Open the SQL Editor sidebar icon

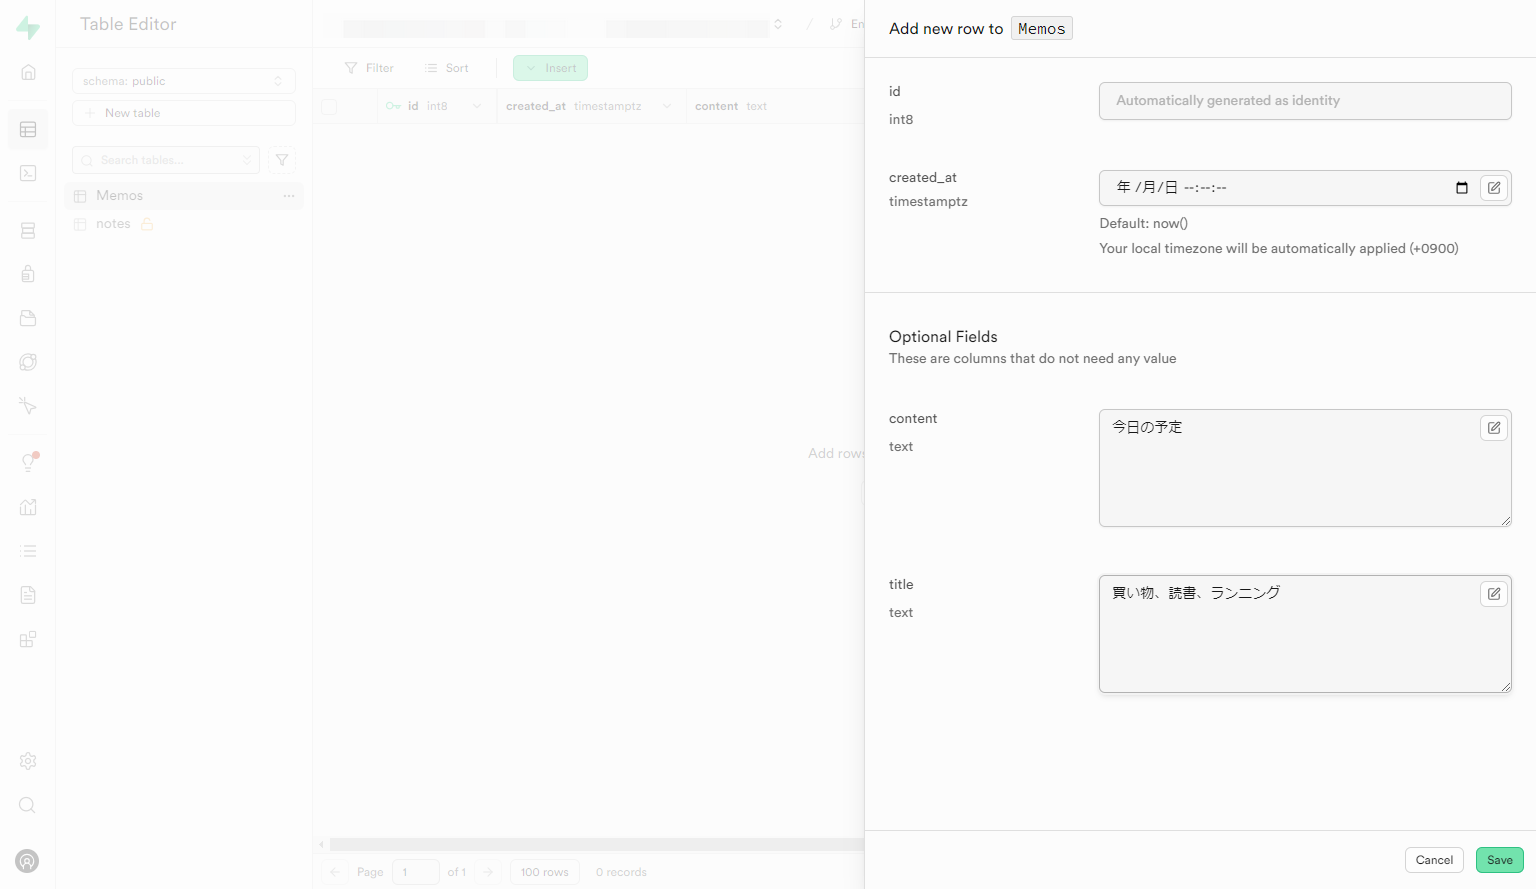28,173
